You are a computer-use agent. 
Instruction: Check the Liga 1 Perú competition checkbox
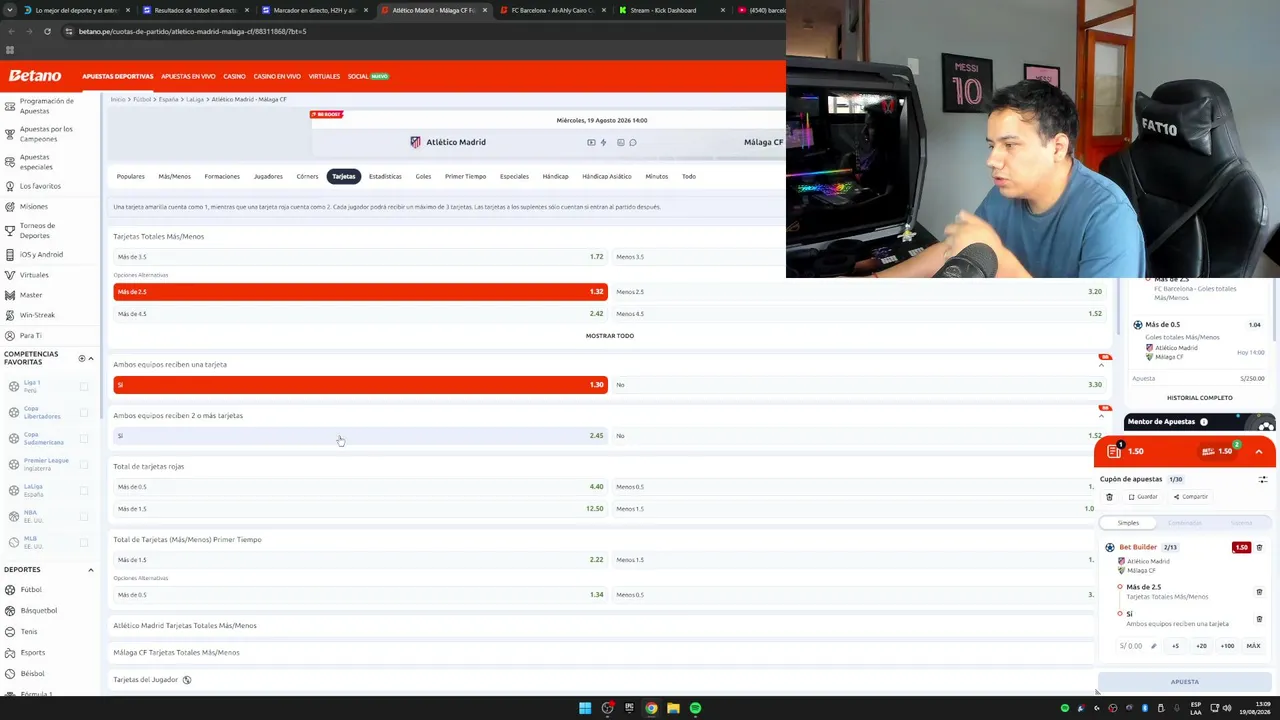84,386
